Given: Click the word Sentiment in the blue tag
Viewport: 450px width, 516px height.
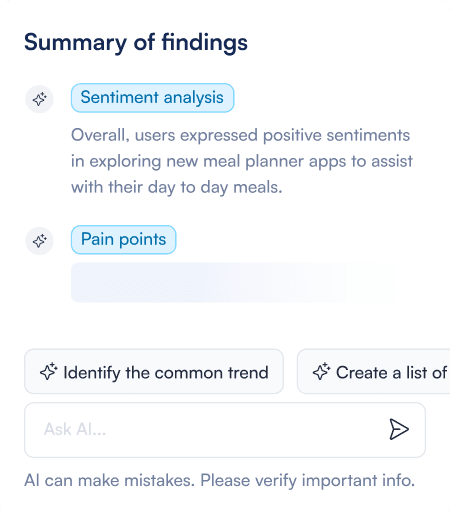Looking at the screenshot, I should [120, 97].
